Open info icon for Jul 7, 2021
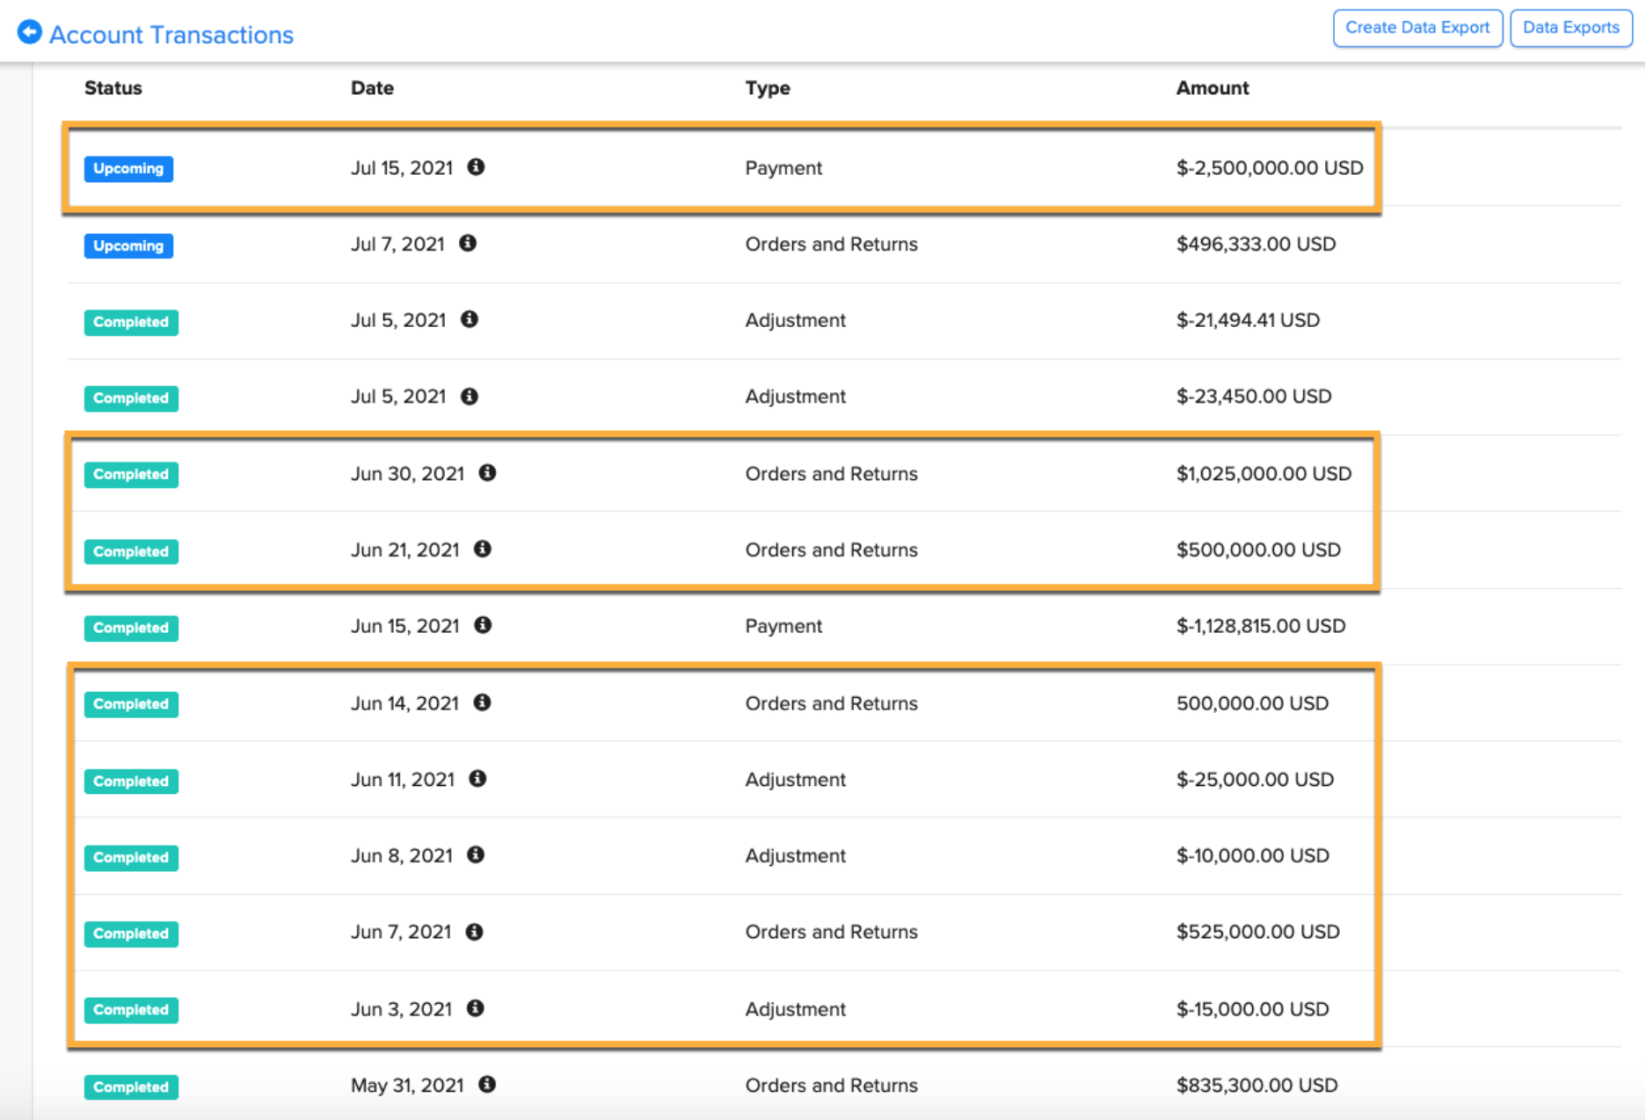The height and width of the screenshot is (1120, 1646). [x=468, y=243]
